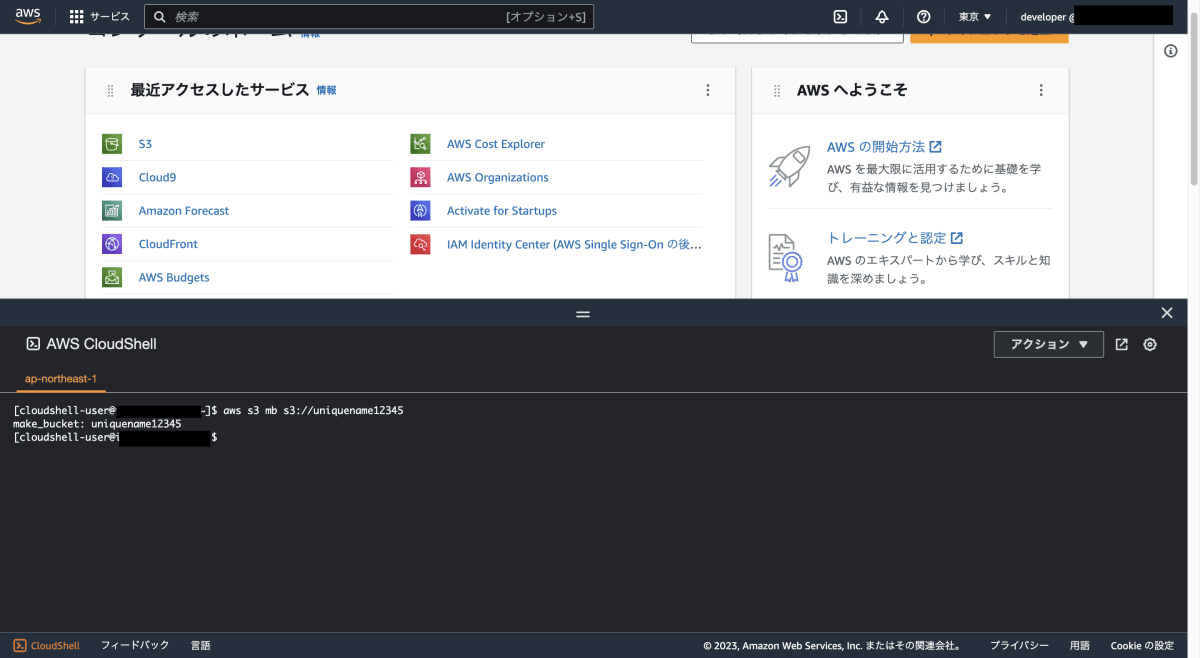Open the Services grid menu
The image size is (1200, 658).
coord(100,16)
